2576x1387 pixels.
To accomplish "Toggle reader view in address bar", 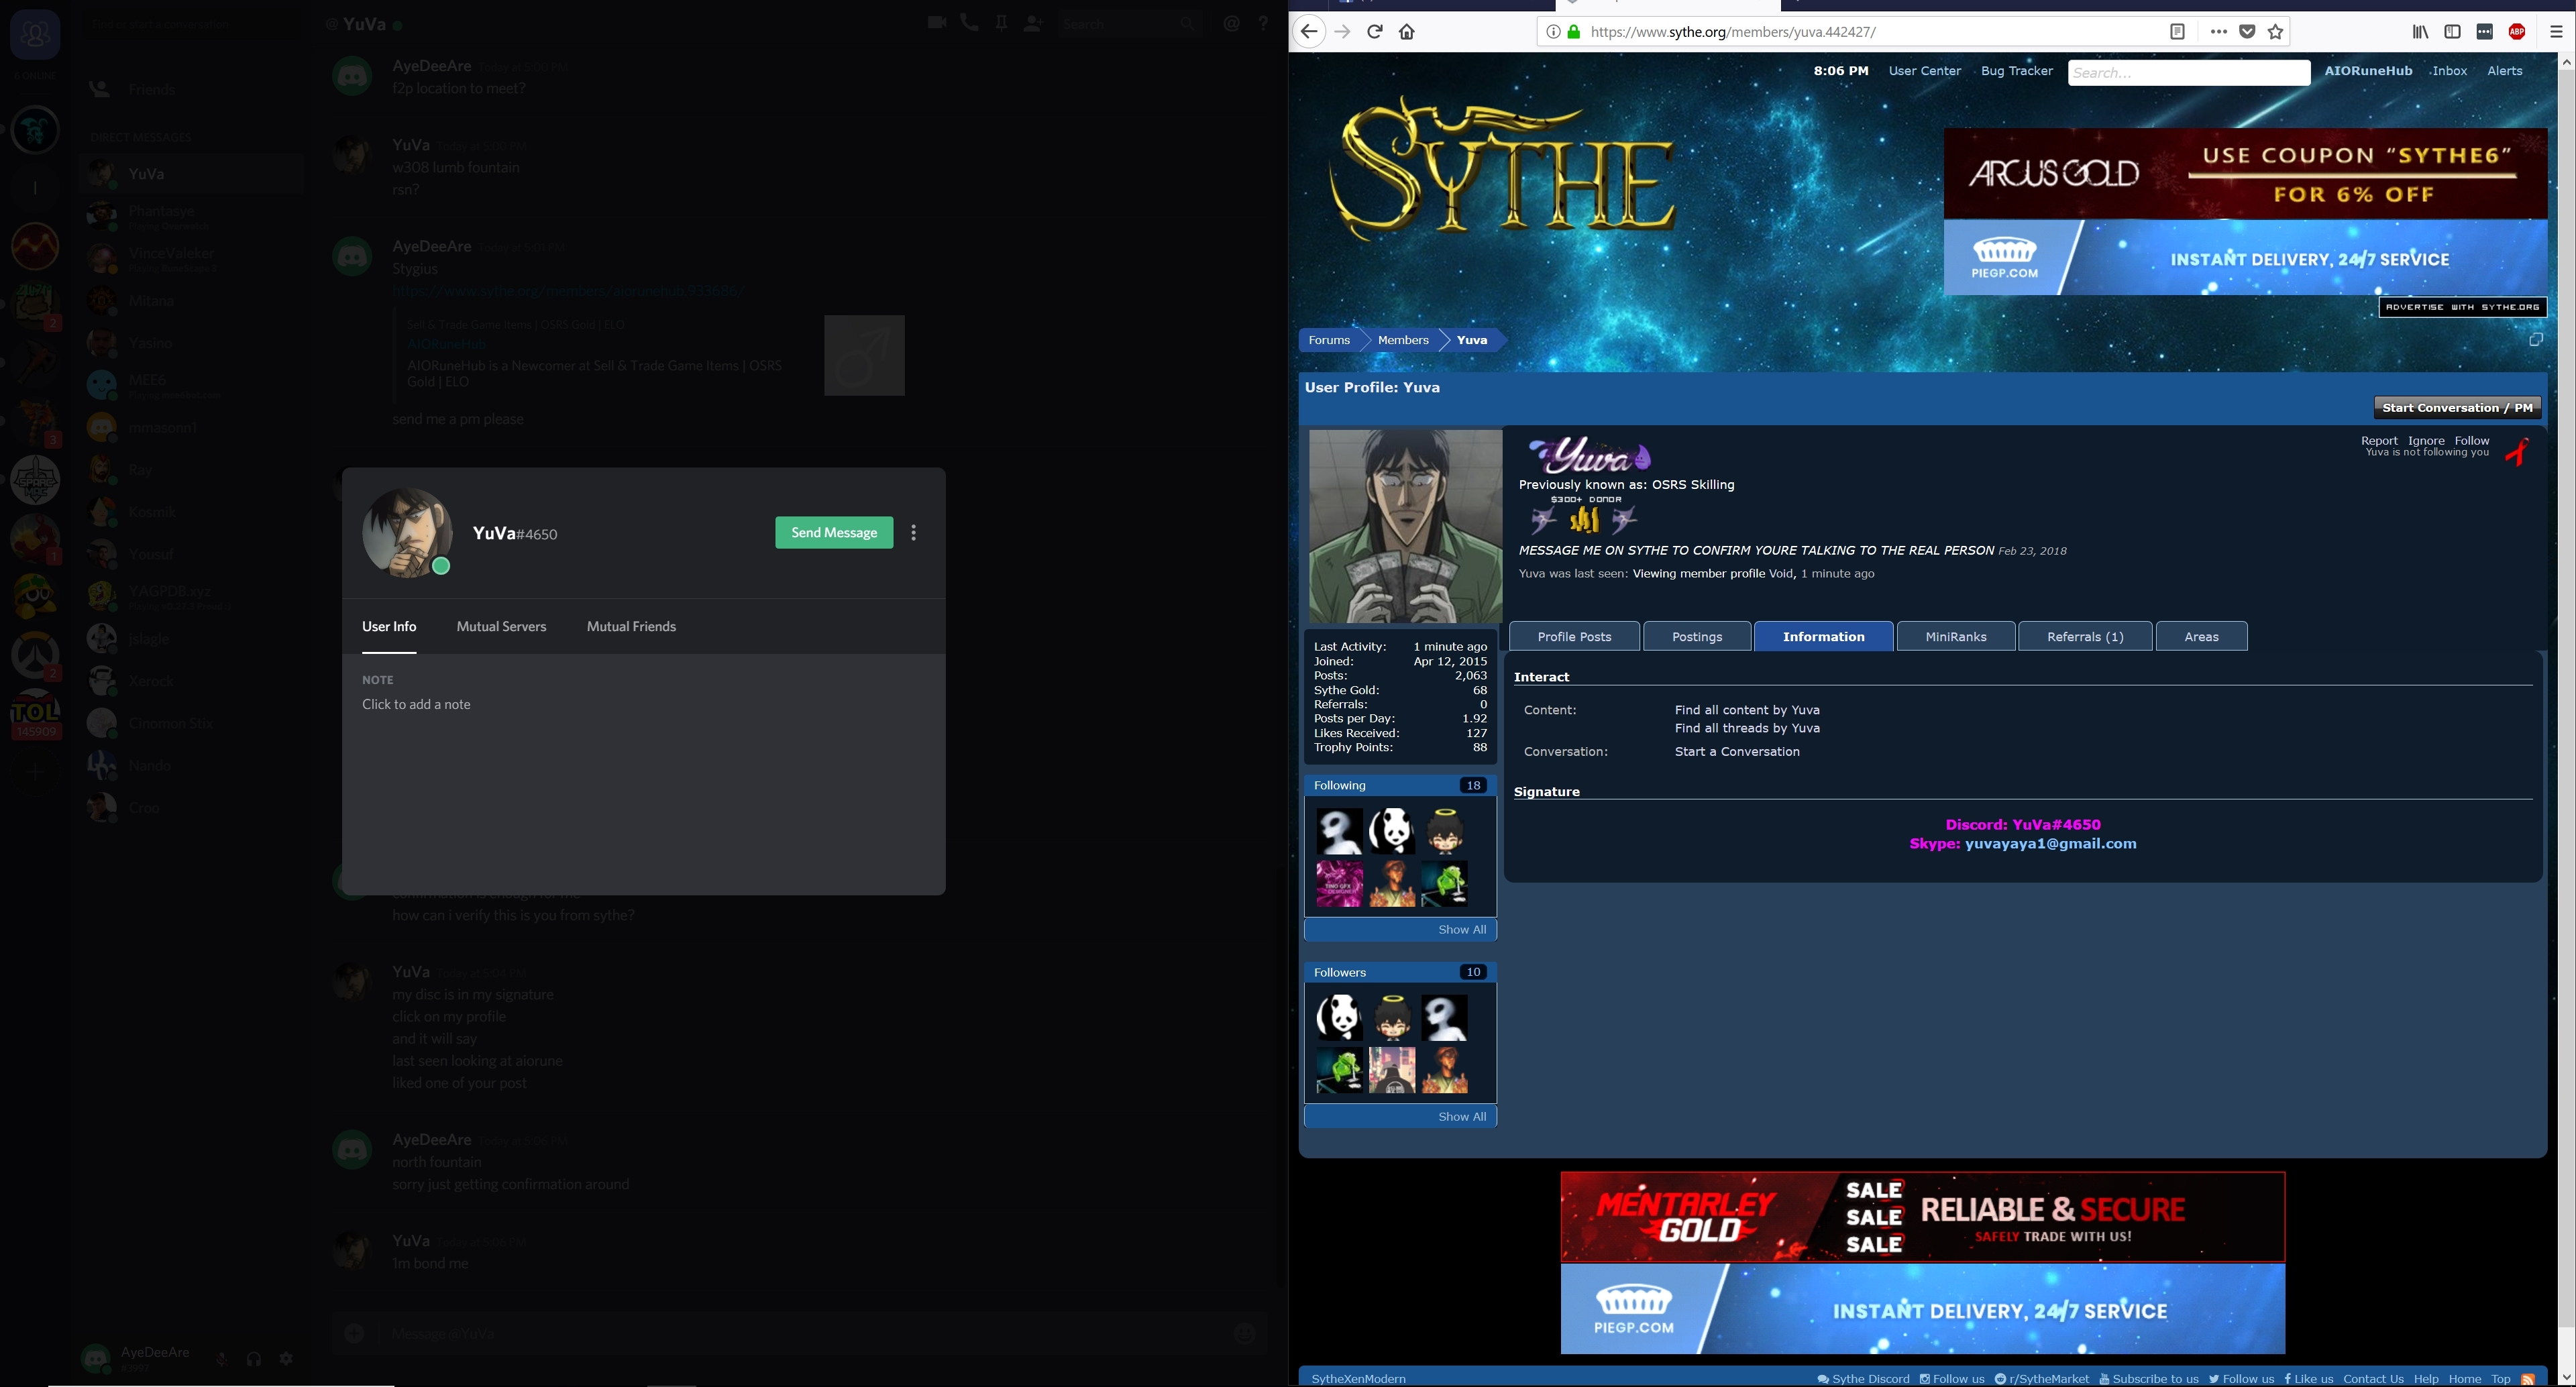I will click(x=2177, y=32).
